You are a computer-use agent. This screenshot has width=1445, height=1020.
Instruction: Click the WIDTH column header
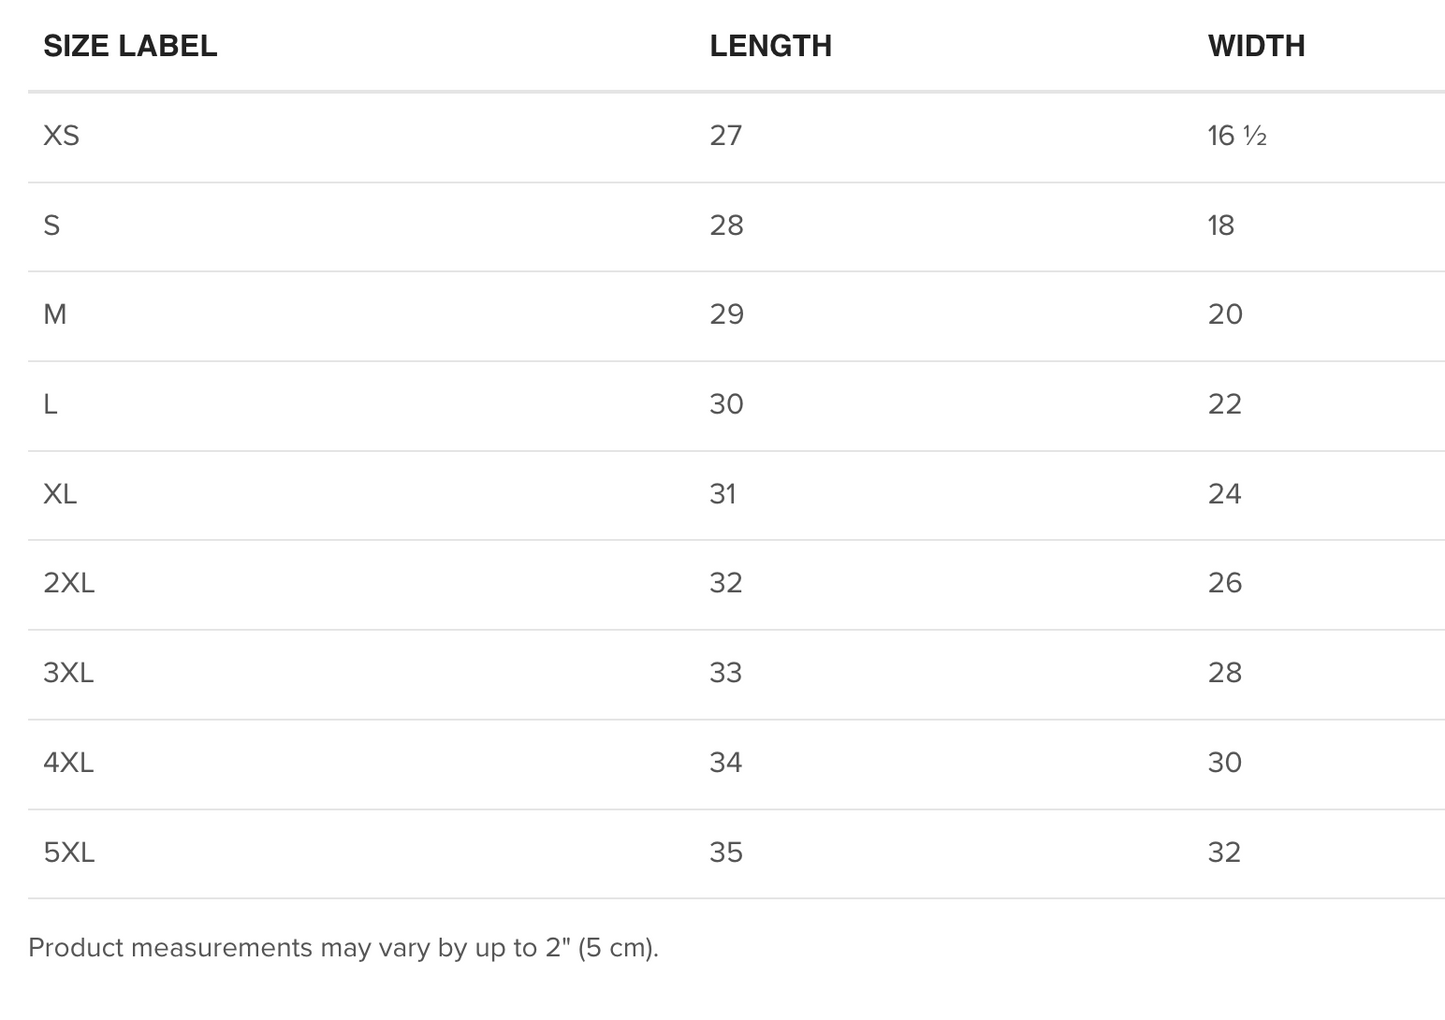click(1256, 46)
